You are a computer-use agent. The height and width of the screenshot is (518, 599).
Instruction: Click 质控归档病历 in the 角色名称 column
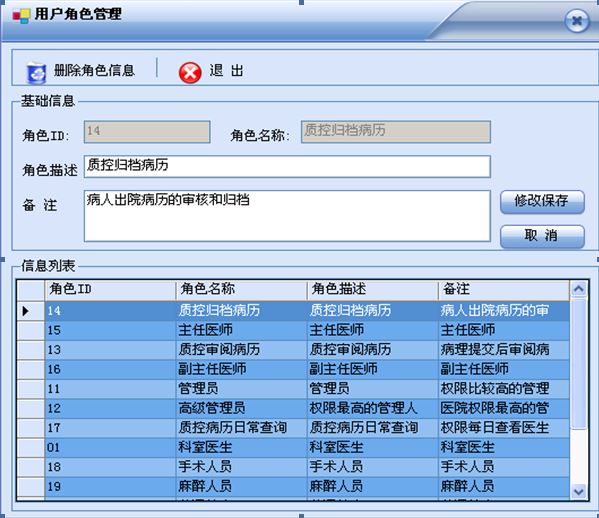tap(241, 311)
